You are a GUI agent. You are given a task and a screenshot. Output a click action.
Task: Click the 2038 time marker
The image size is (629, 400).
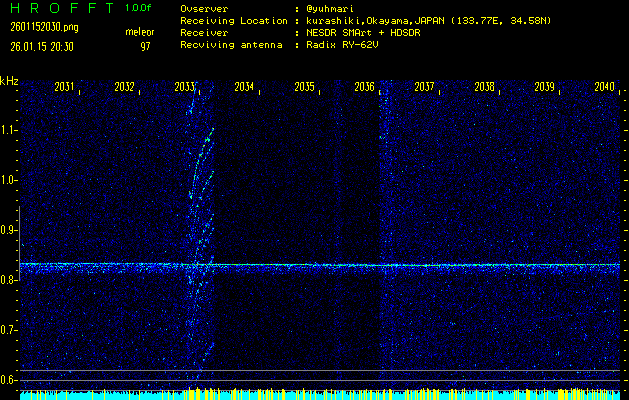click(484, 87)
